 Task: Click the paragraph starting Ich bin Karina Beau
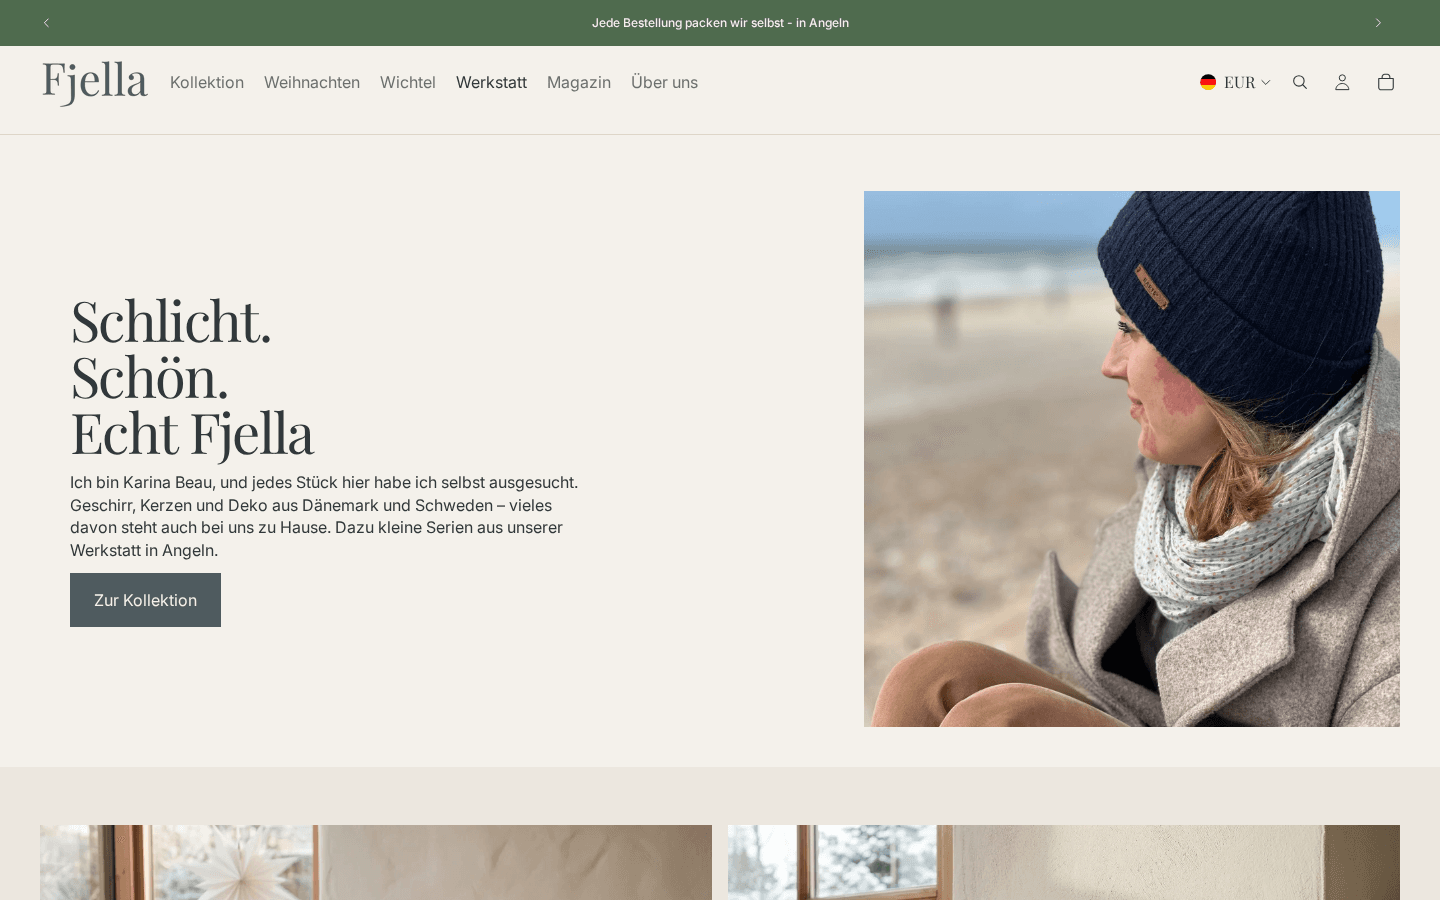pyautogui.click(x=325, y=516)
